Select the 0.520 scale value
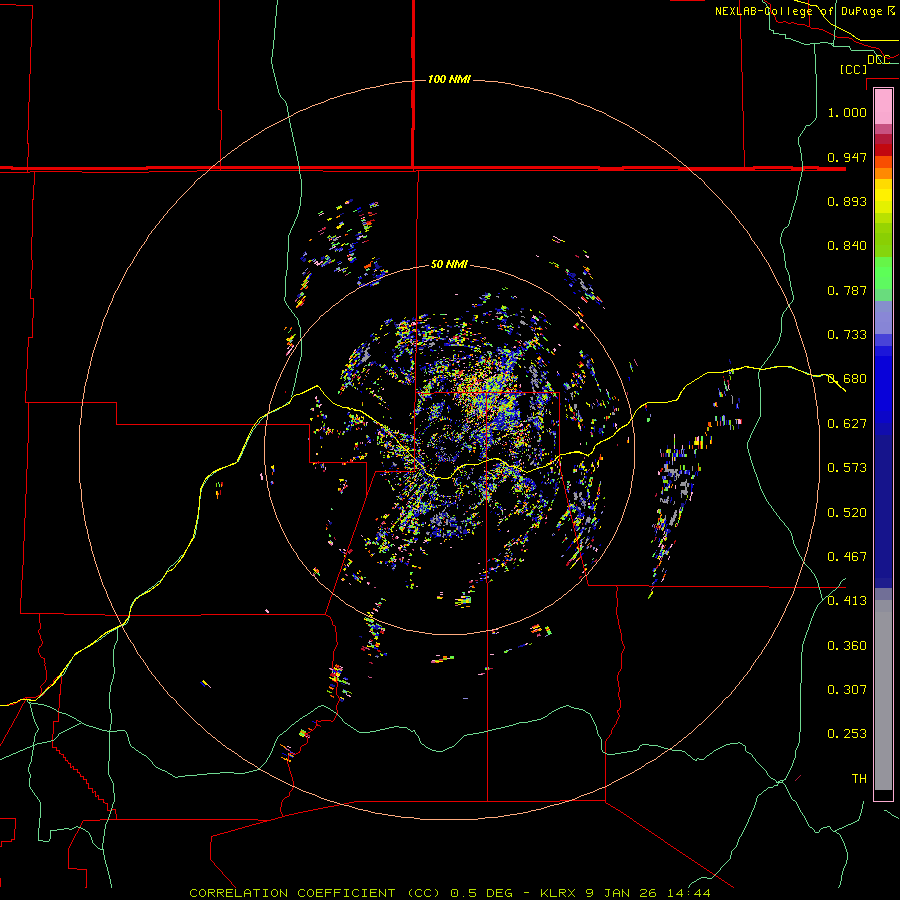 click(x=847, y=512)
